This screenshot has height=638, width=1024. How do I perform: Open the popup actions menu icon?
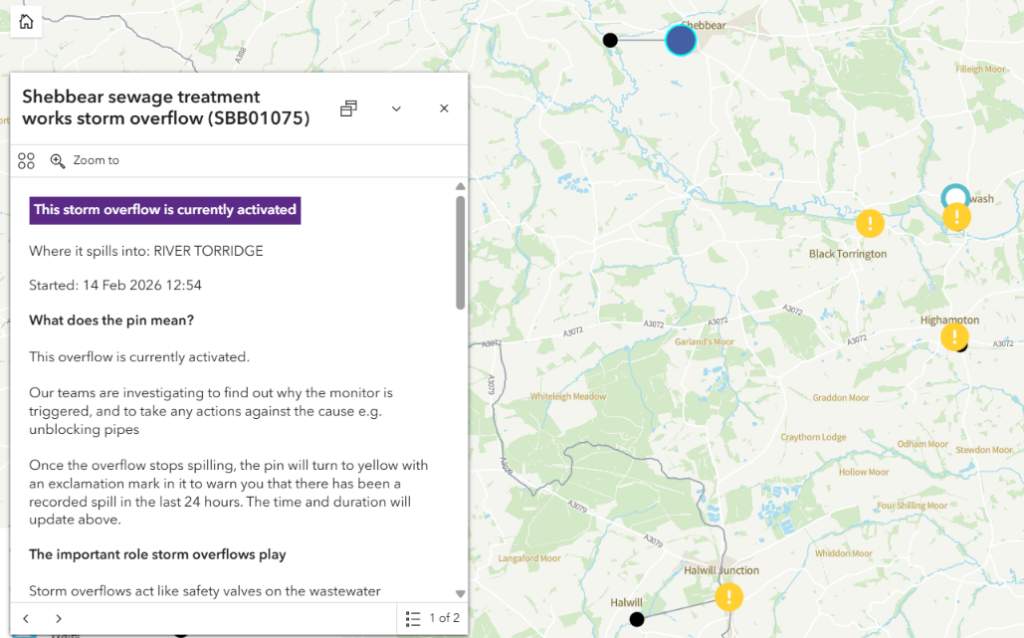click(27, 160)
